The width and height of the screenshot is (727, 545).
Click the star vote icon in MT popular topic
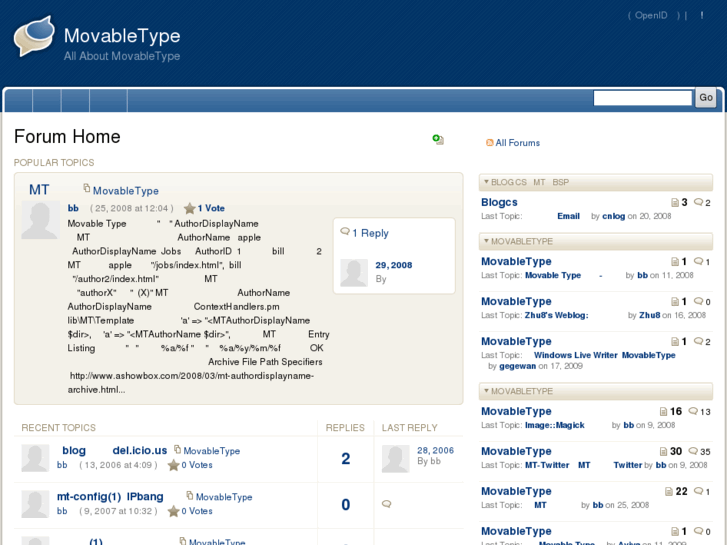(189, 208)
